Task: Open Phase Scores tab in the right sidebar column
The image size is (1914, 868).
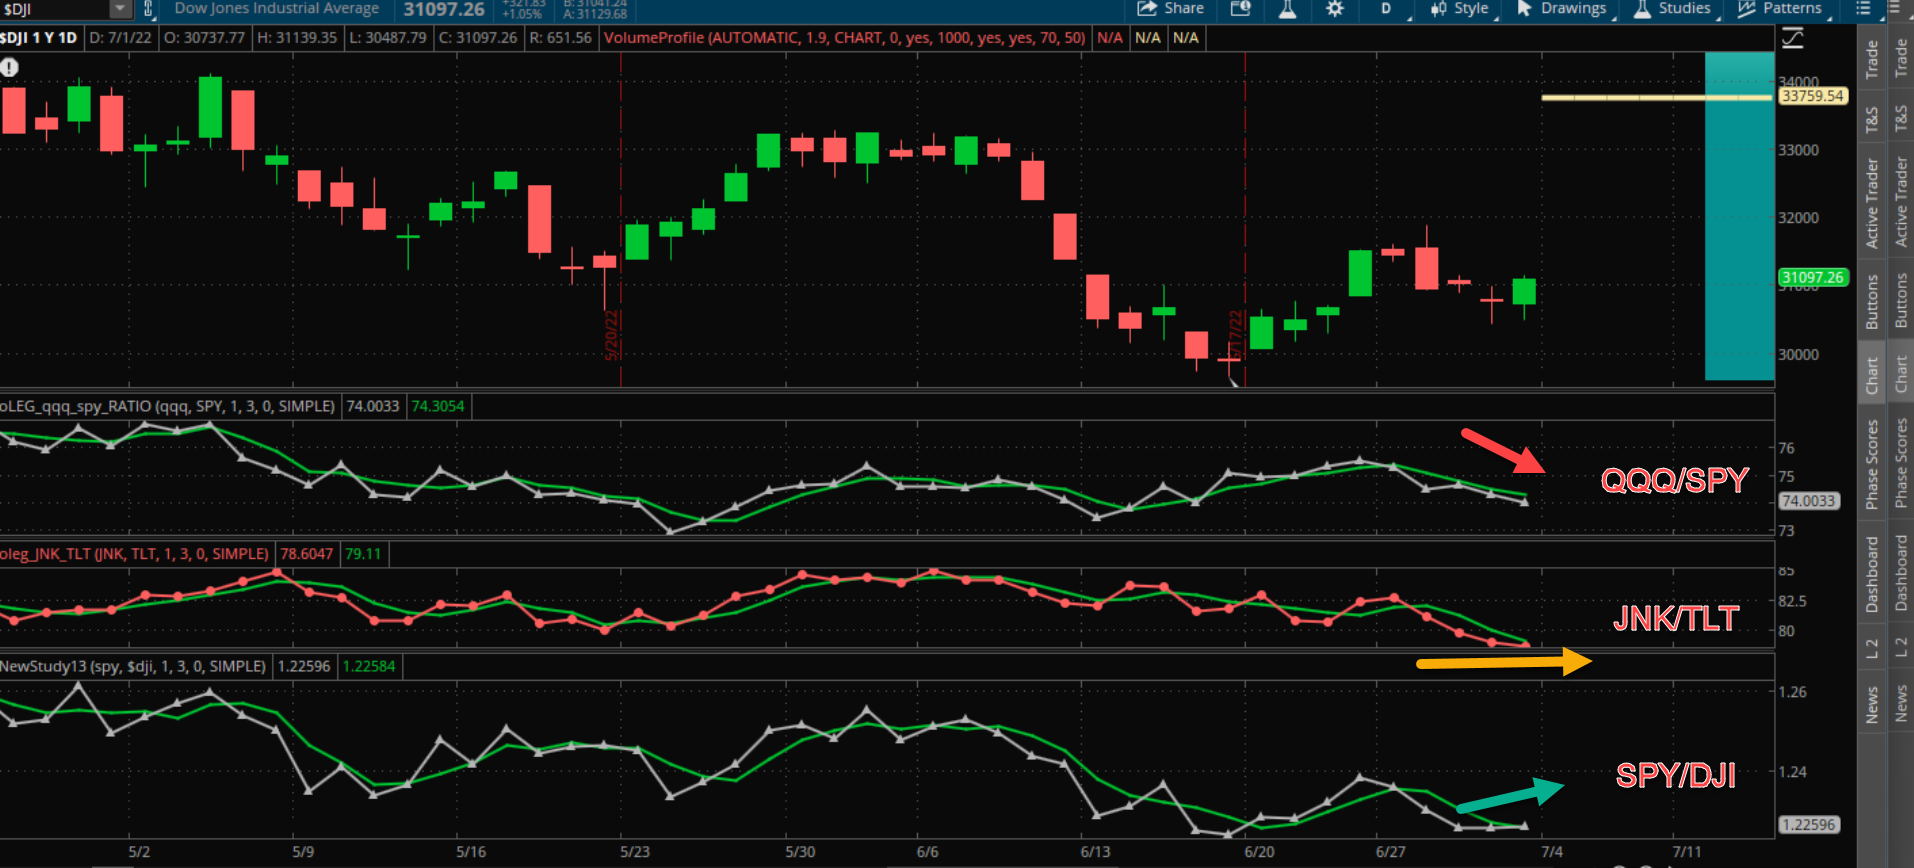Action: 1901,464
